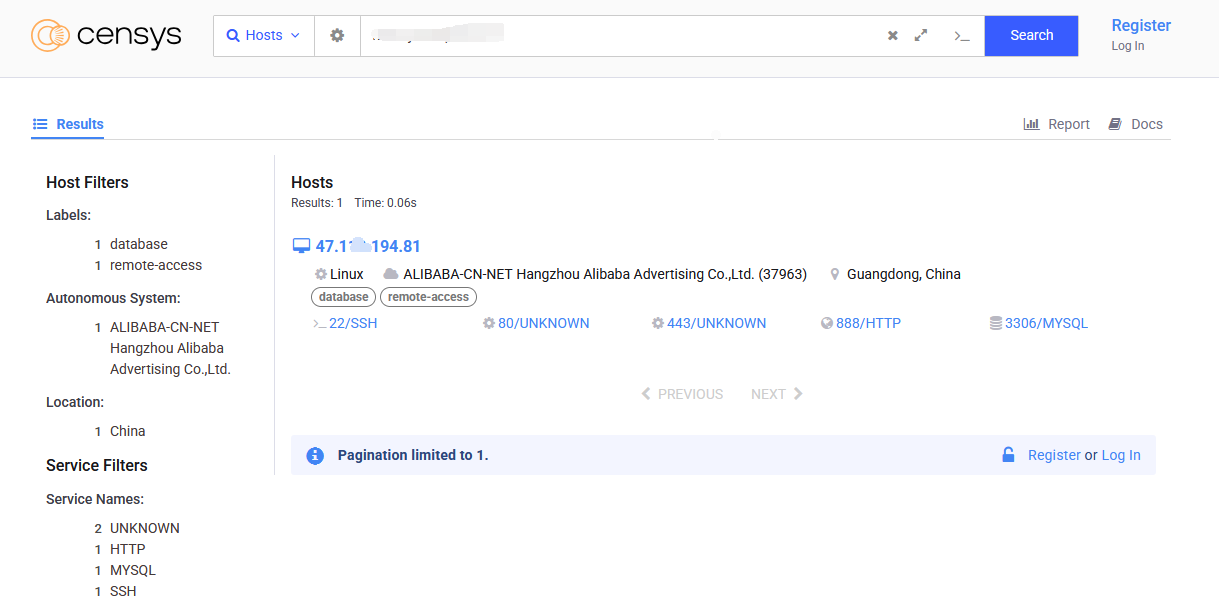Click Register in pagination notice

click(x=1054, y=455)
